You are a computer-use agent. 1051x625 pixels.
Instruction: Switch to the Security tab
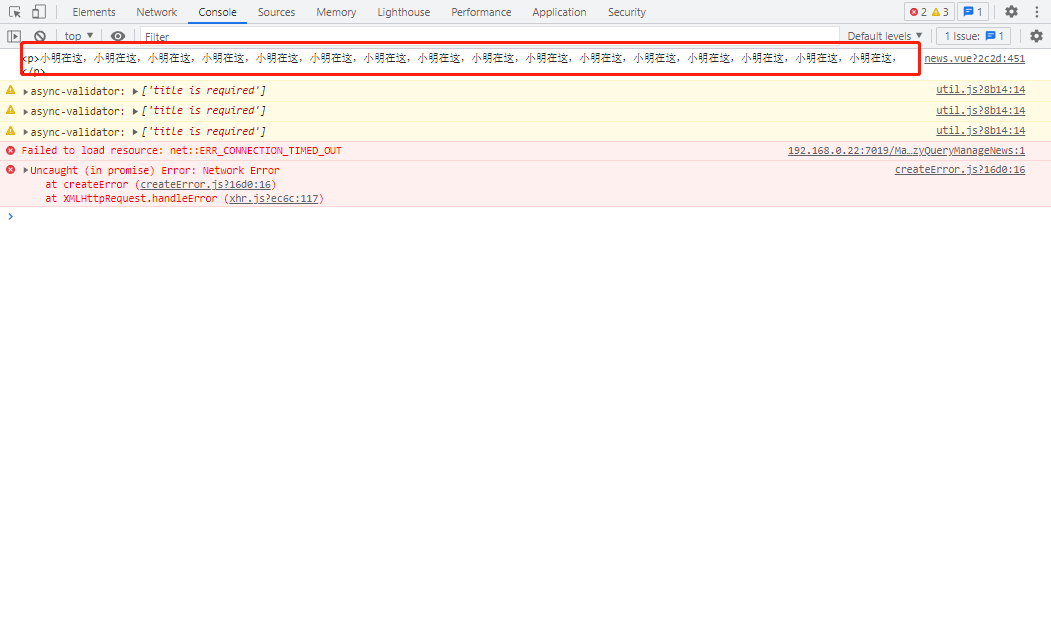pos(627,12)
